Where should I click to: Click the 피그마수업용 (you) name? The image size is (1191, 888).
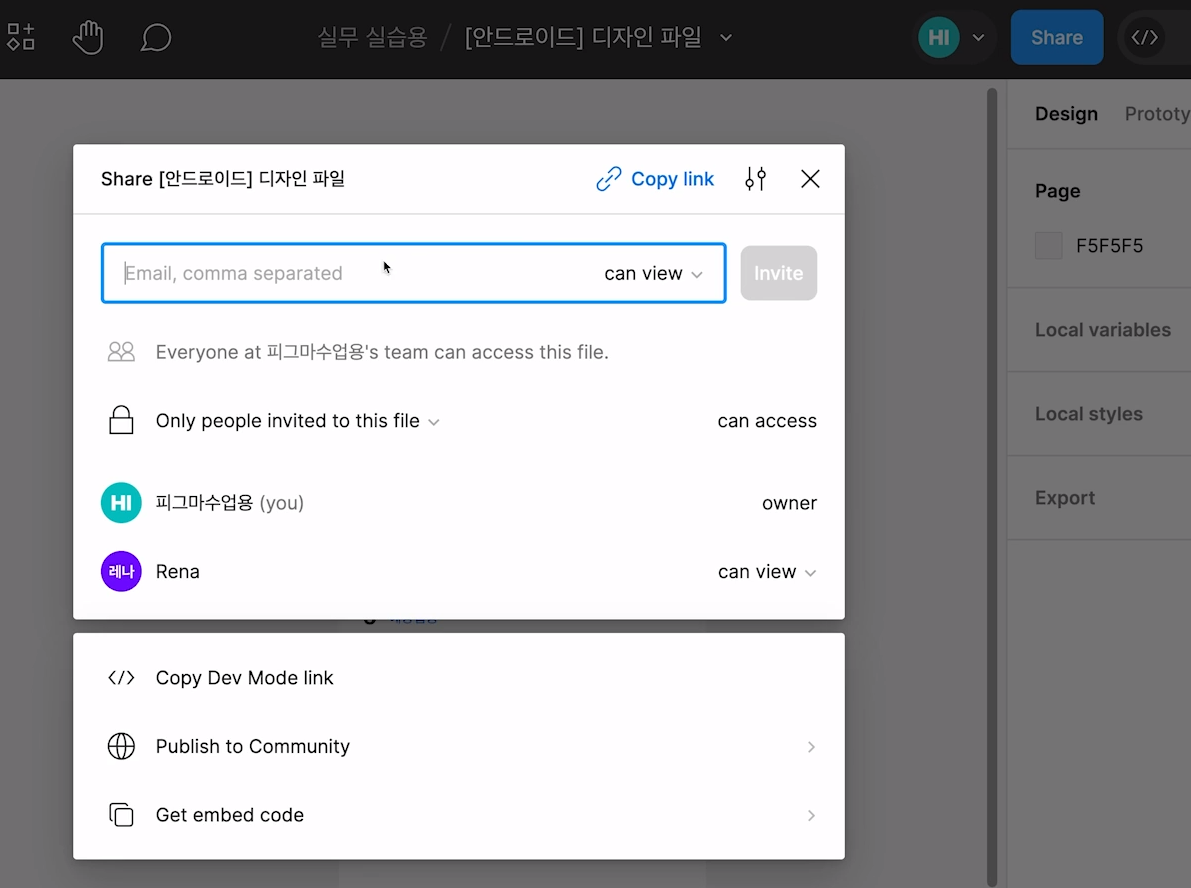click(x=229, y=503)
